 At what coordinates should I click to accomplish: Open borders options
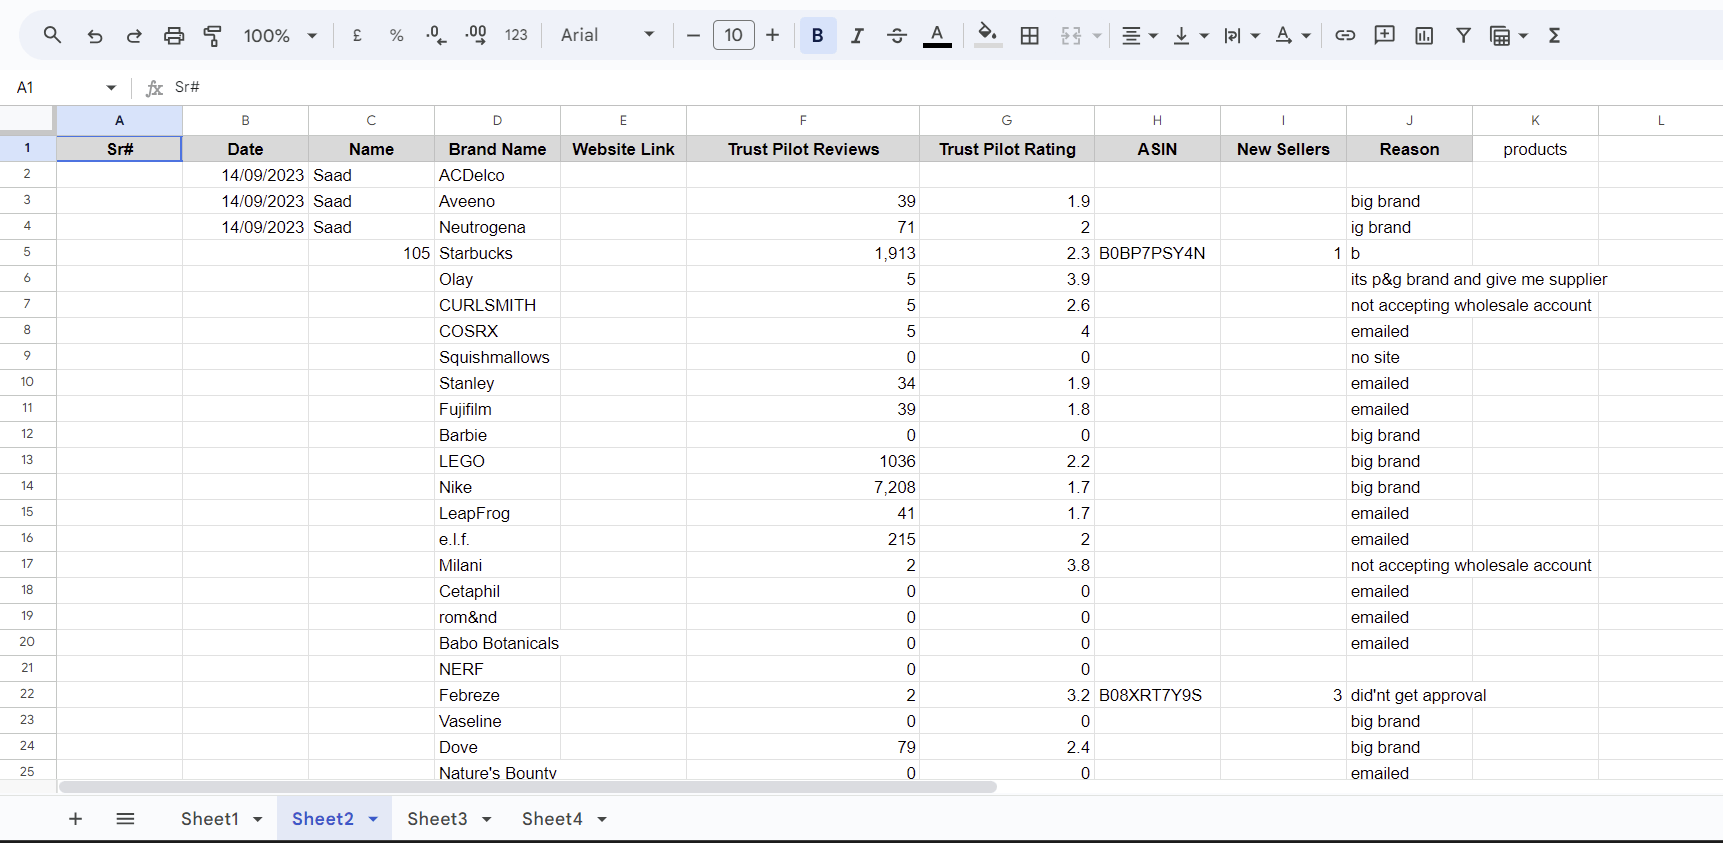pos(1029,35)
